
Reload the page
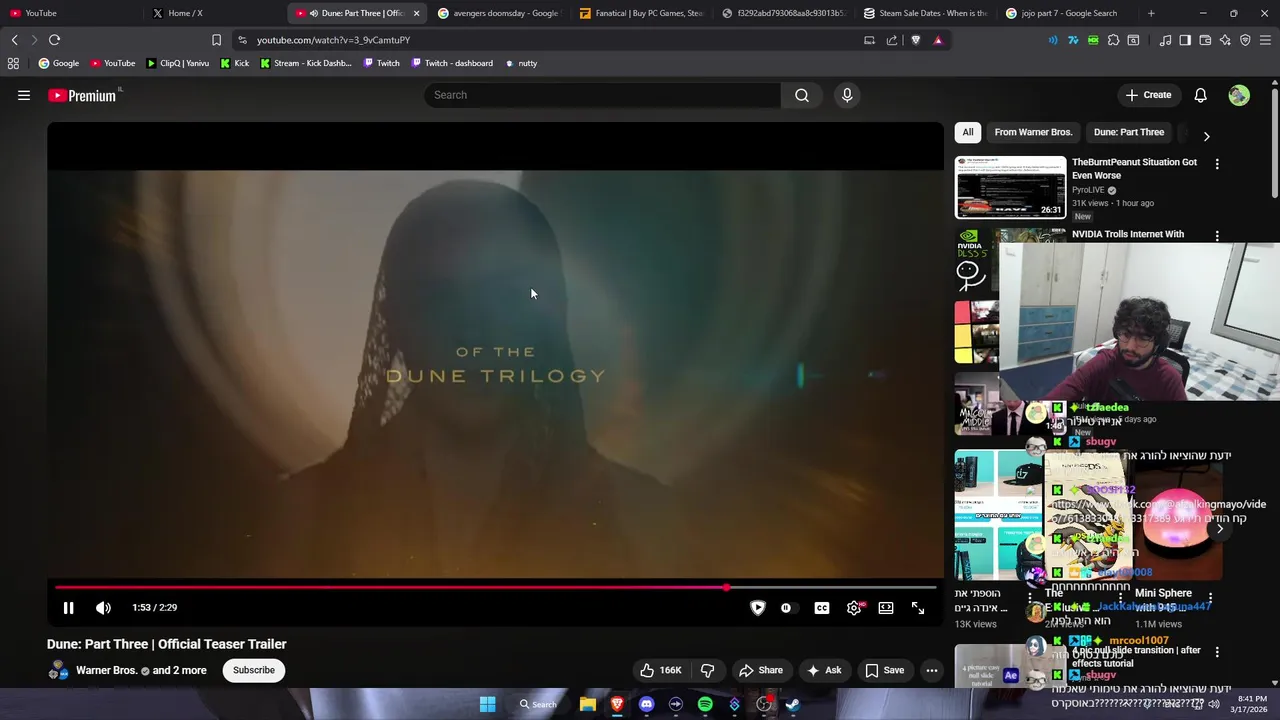click(x=54, y=40)
